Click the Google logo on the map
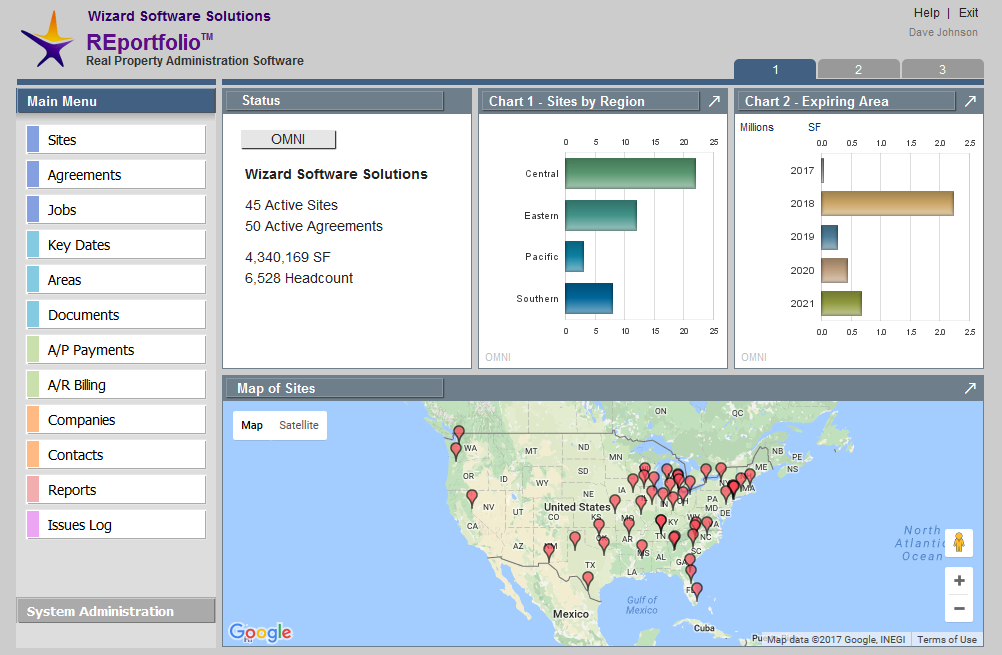The image size is (1002, 655). tap(260, 632)
